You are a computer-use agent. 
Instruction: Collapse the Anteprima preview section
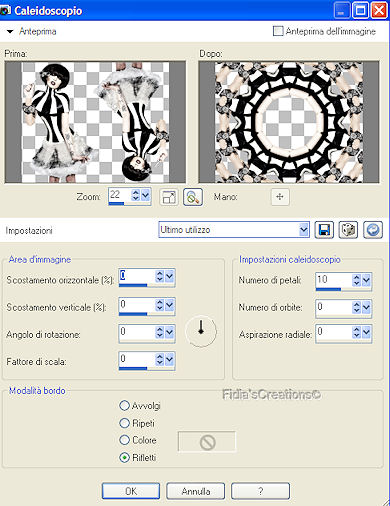[10, 32]
